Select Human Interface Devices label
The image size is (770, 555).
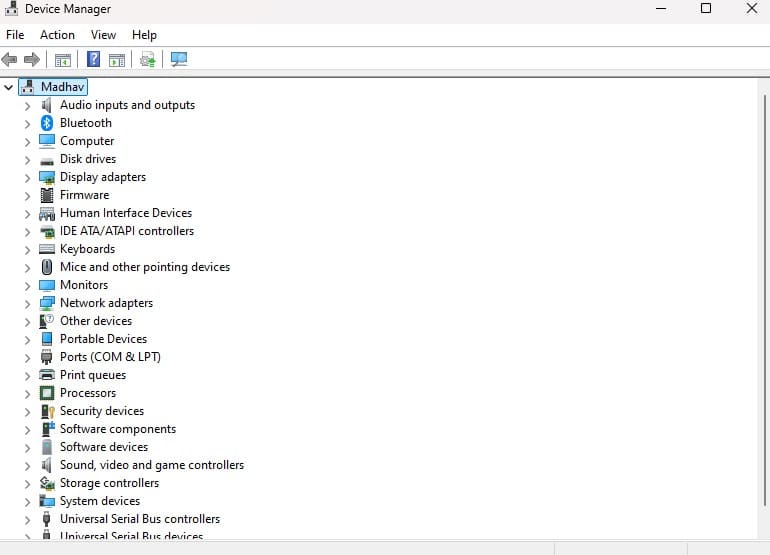(x=126, y=213)
